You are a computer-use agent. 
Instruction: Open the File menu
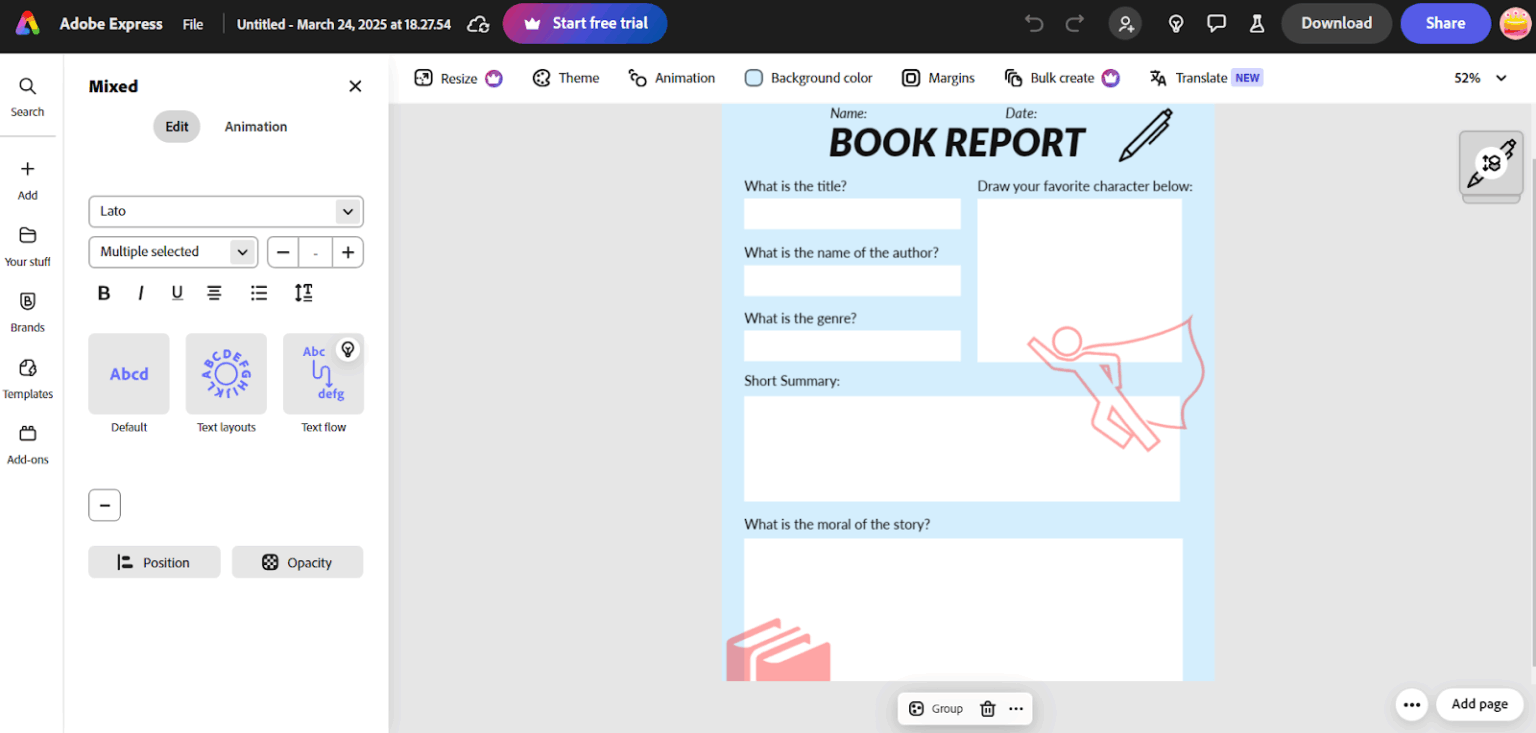[x=192, y=23]
